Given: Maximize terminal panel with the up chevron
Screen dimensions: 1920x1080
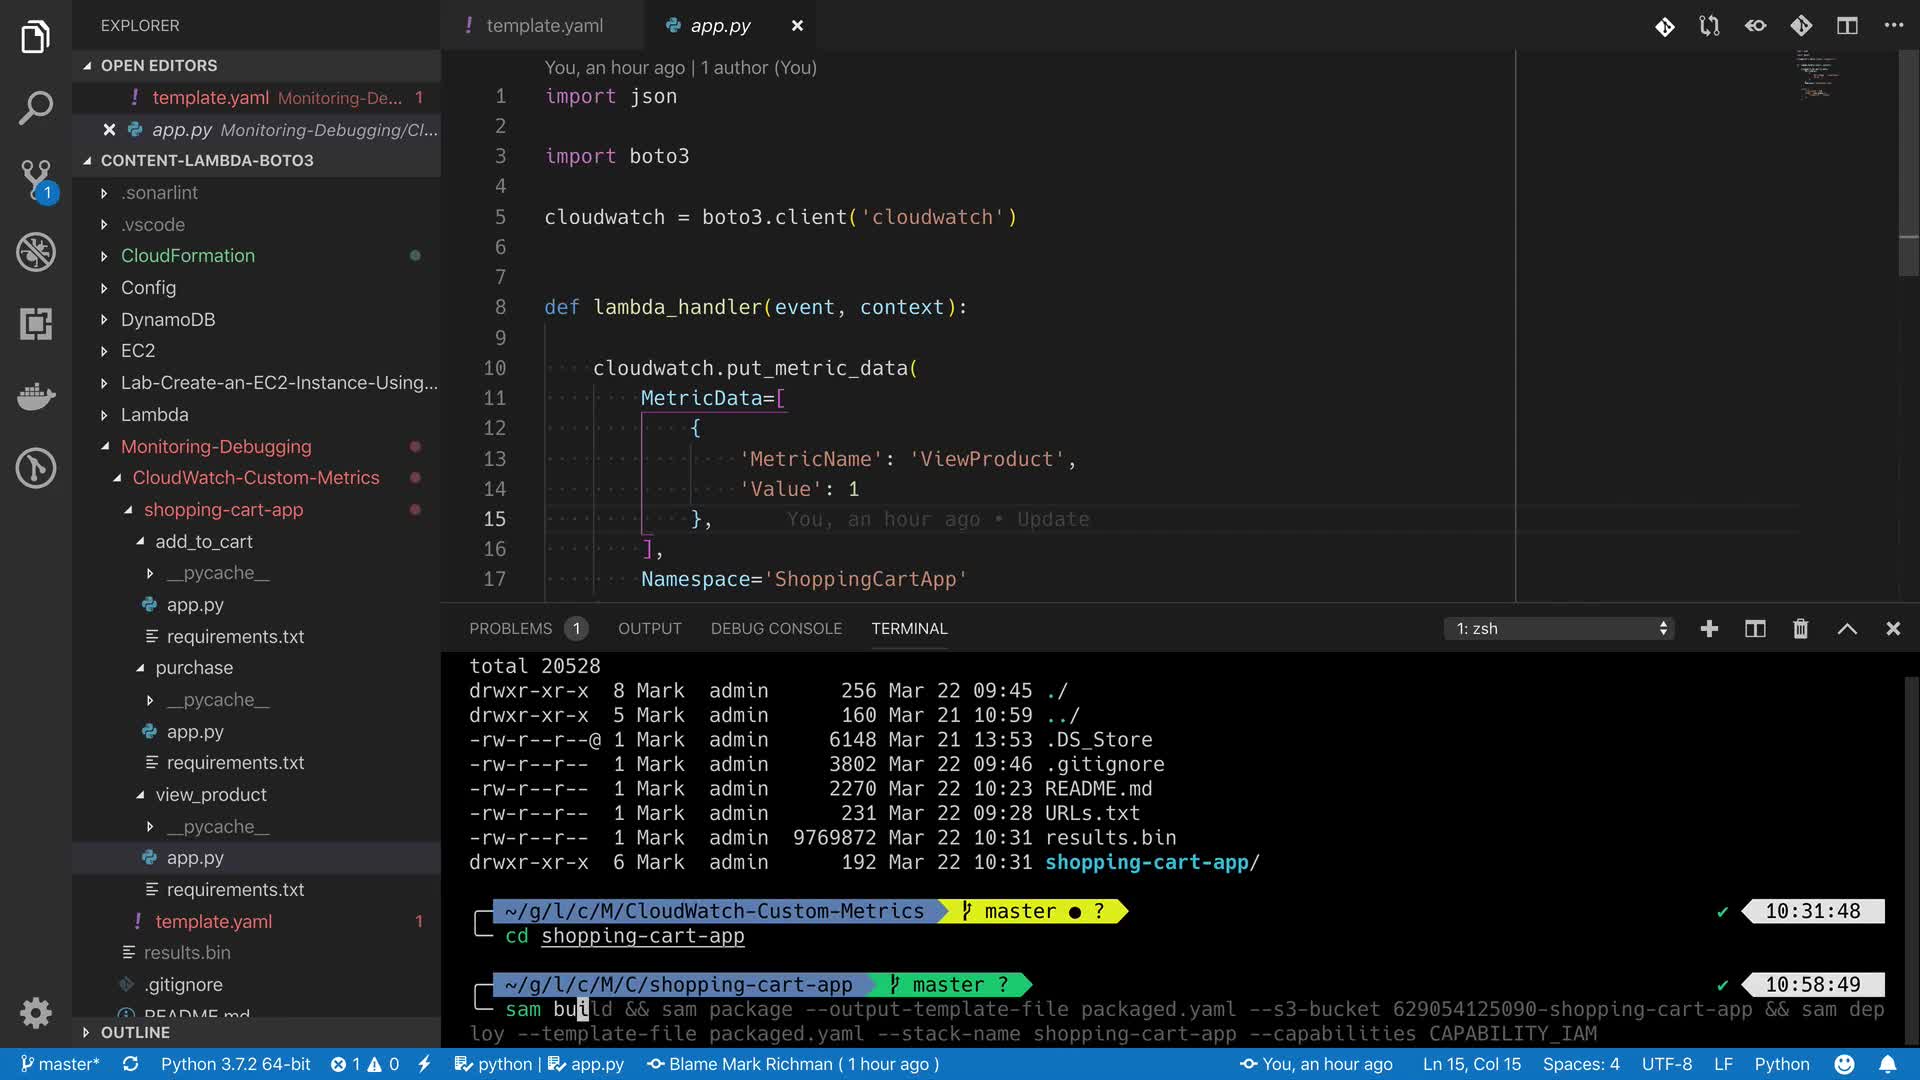Looking at the screenshot, I should click(x=1847, y=628).
